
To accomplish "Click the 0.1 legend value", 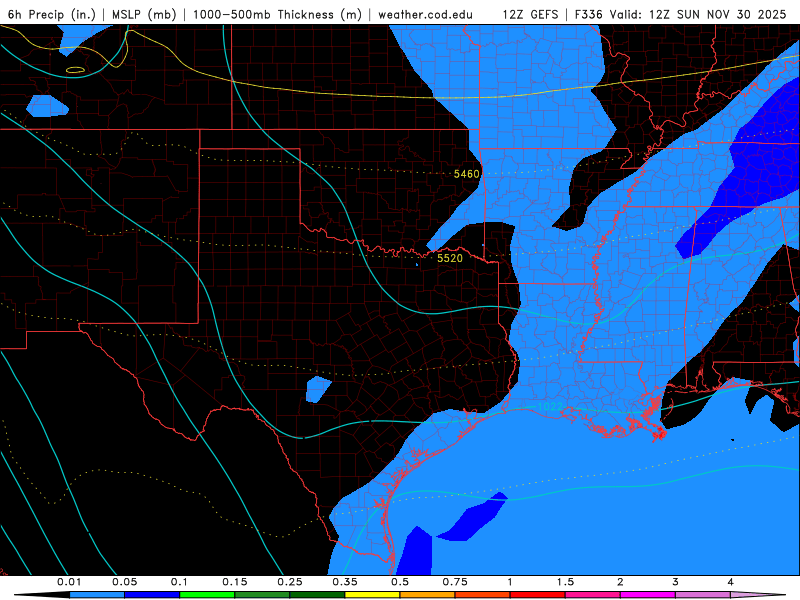I will click(x=179, y=582).
